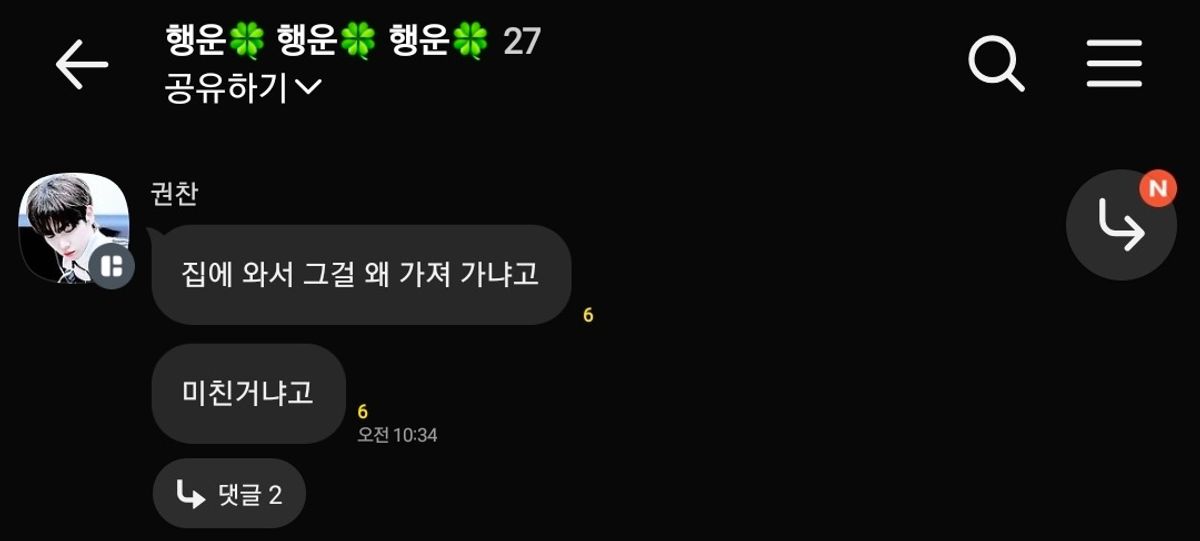Open the 댓글 2 comments thread
1200x541 pixels.
229,494
